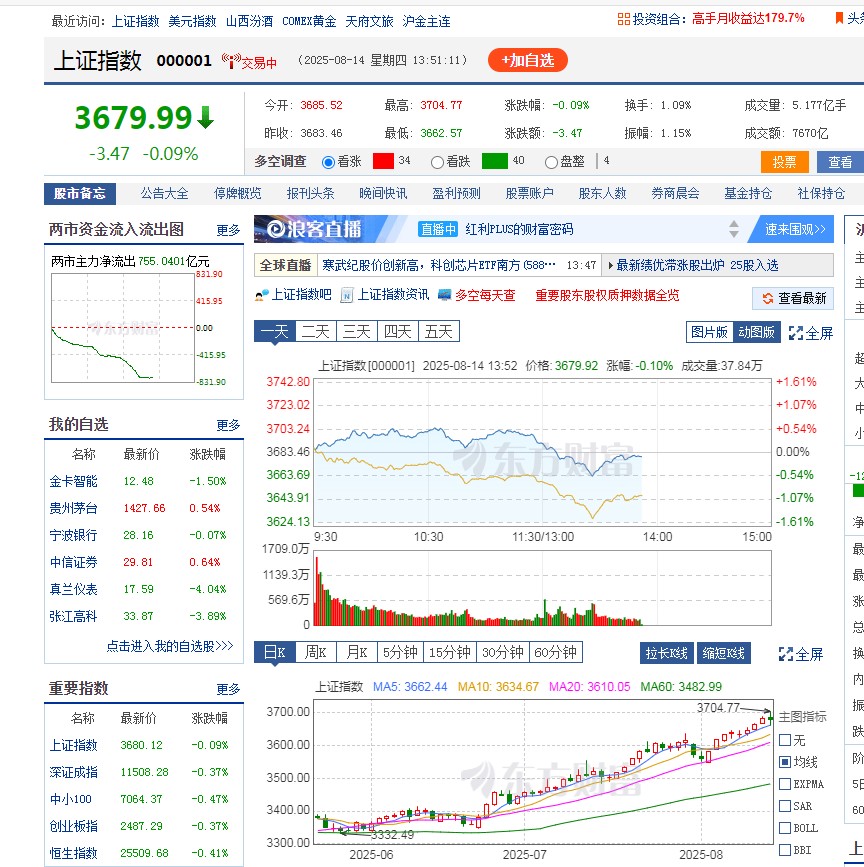
Task: Click the fullscreen icon beside 全屏 on the K-line chart
Action: (x=787, y=654)
